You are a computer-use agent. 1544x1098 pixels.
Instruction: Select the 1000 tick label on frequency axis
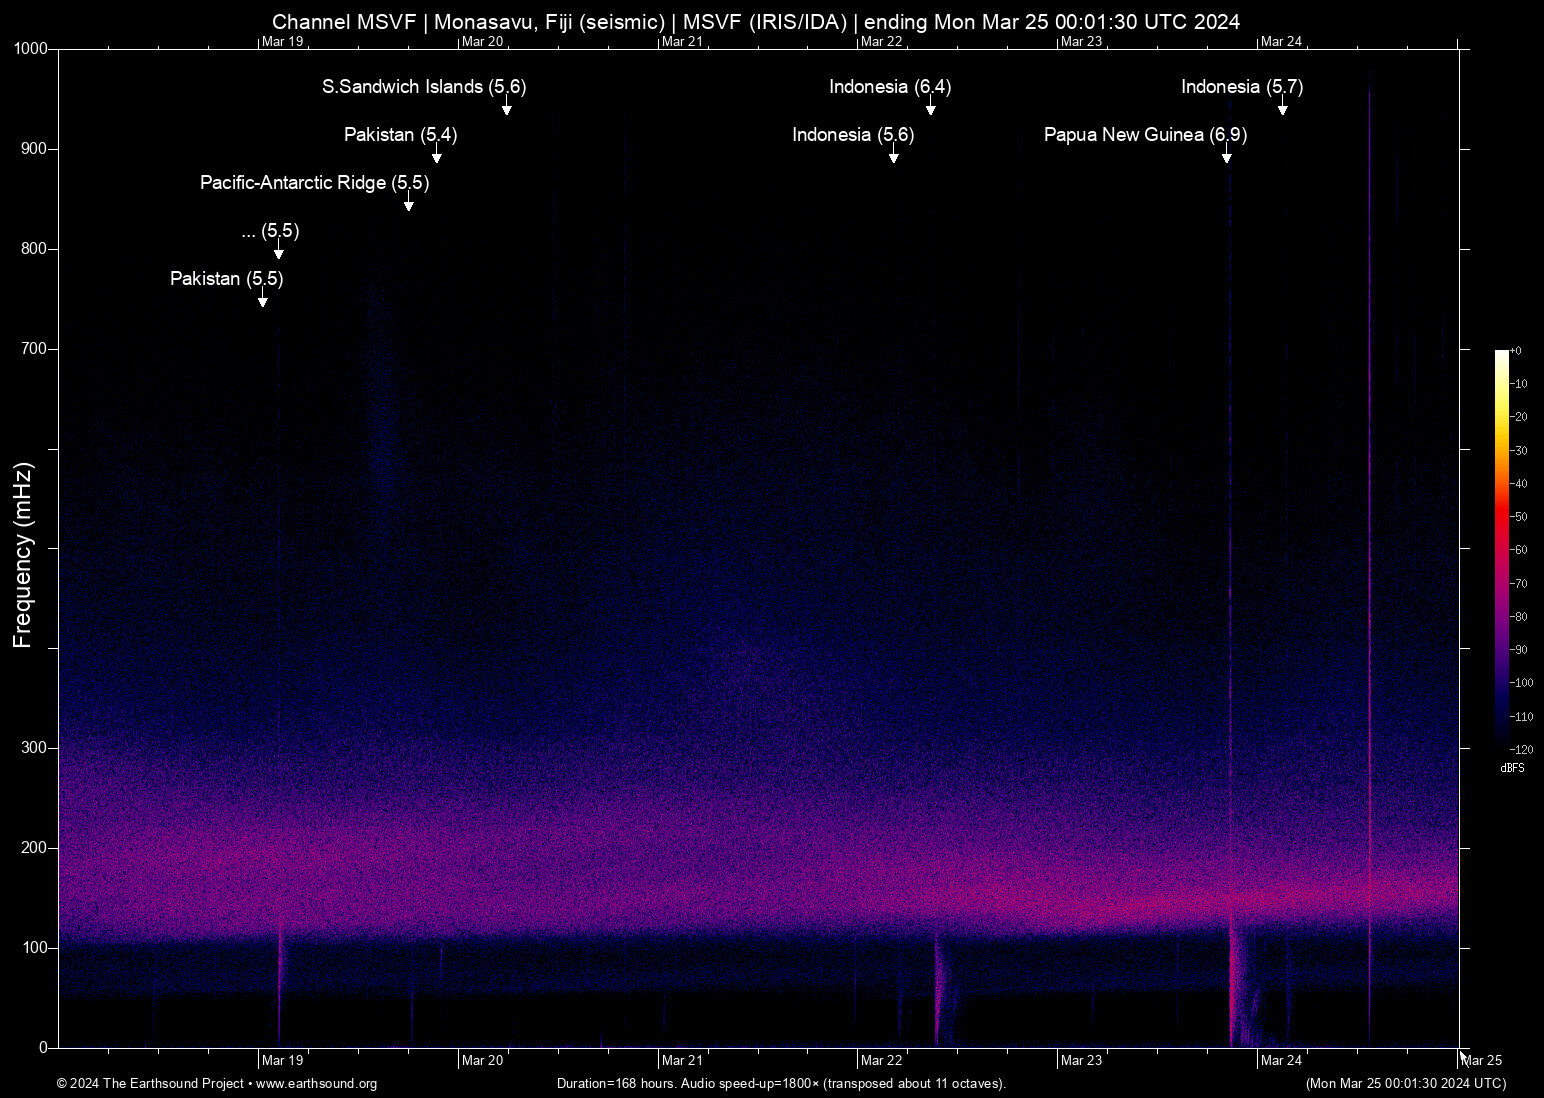[31, 49]
